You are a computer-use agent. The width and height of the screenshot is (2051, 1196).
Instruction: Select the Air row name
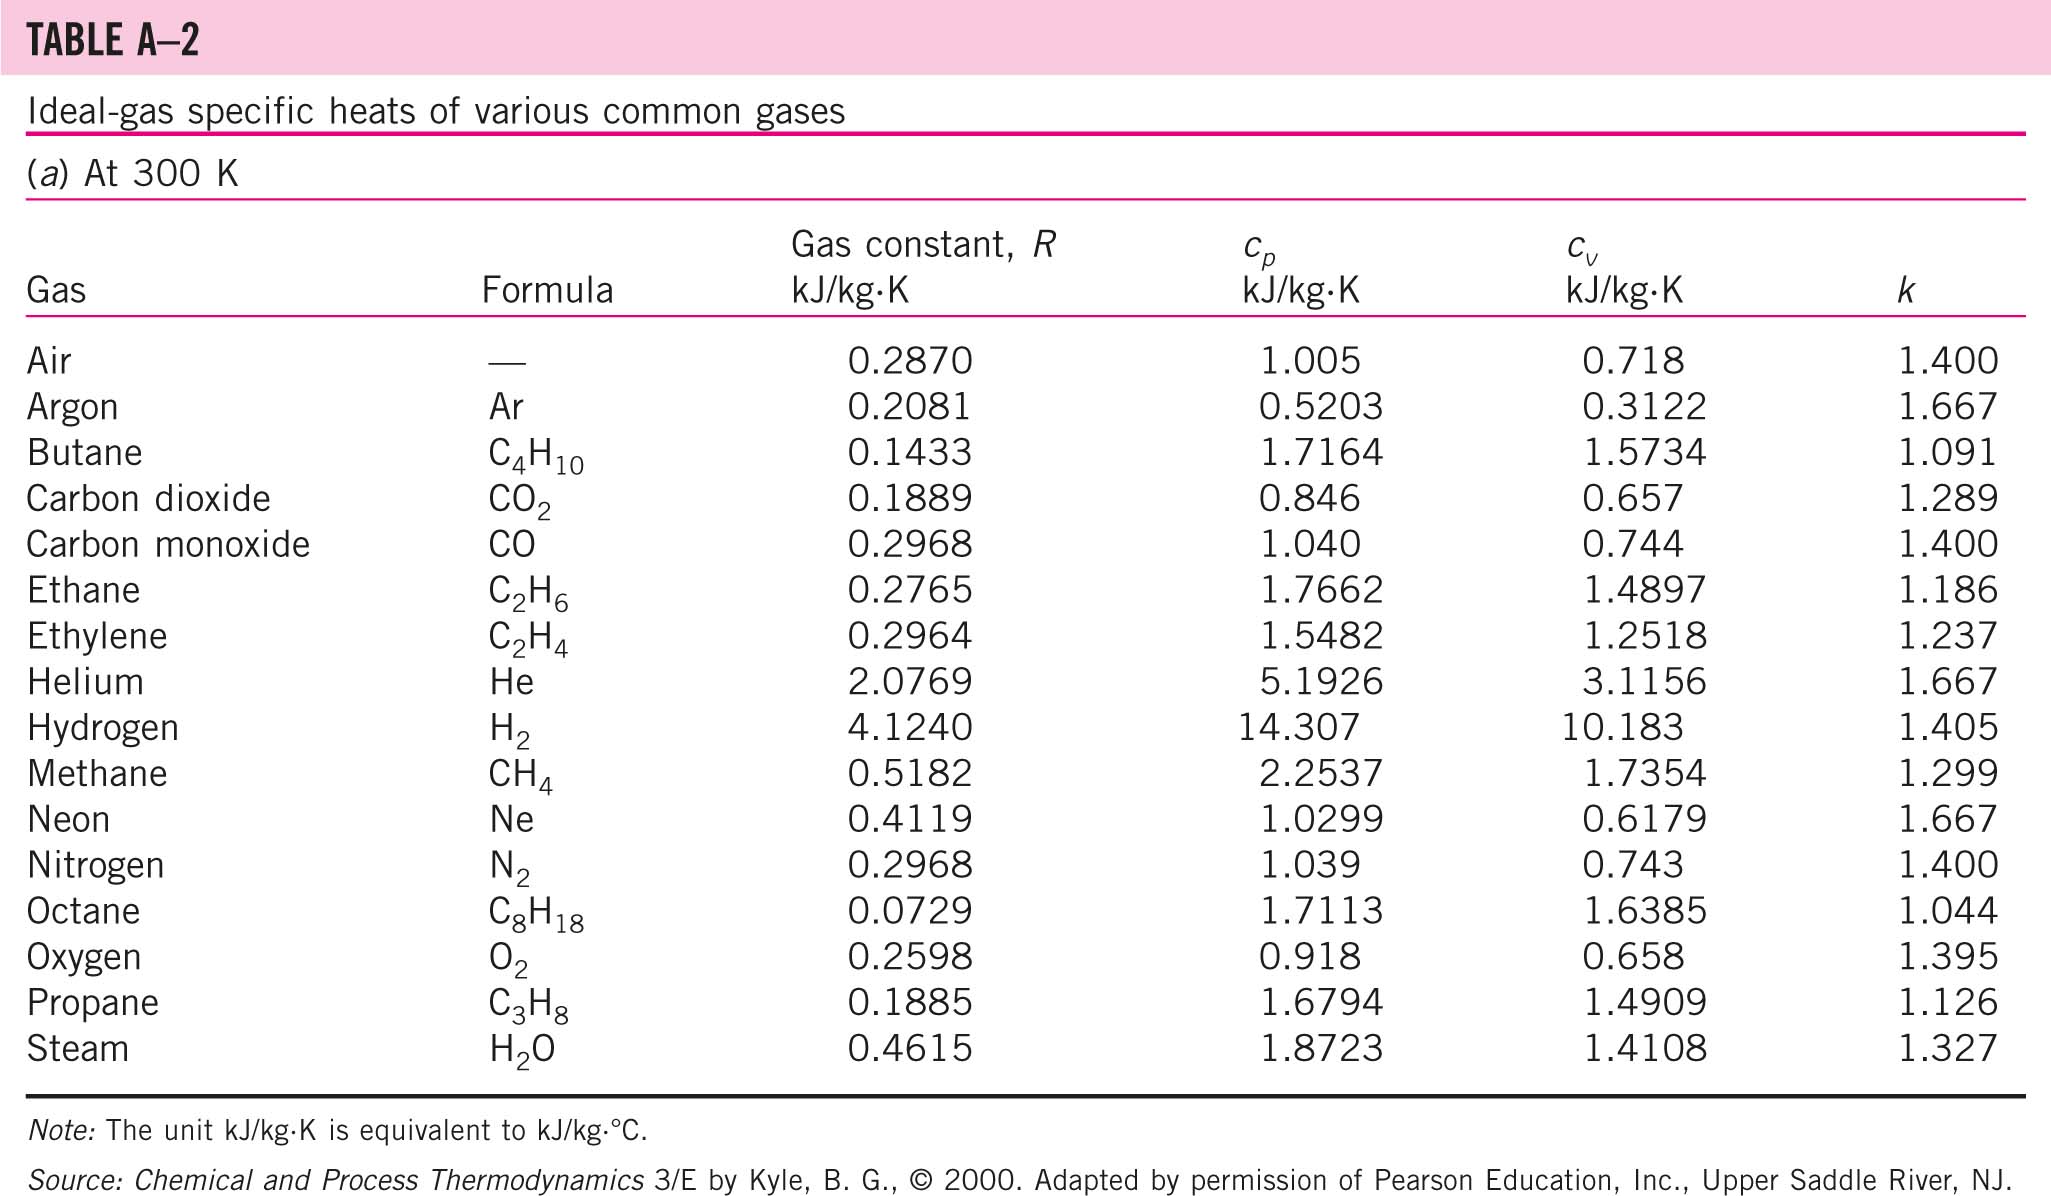pos(49,361)
